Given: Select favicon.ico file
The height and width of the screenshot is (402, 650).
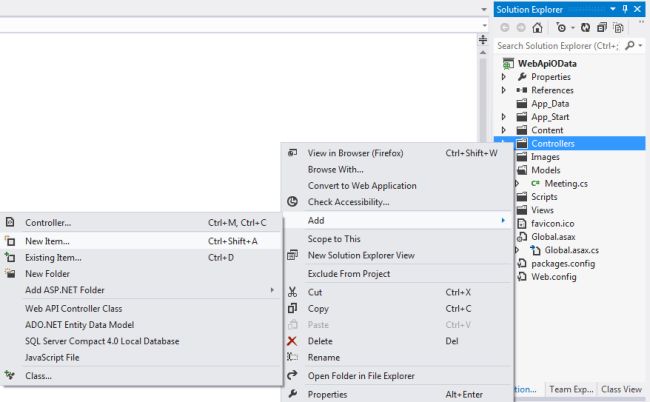Looking at the screenshot, I should pyautogui.click(x=553, y=223).
